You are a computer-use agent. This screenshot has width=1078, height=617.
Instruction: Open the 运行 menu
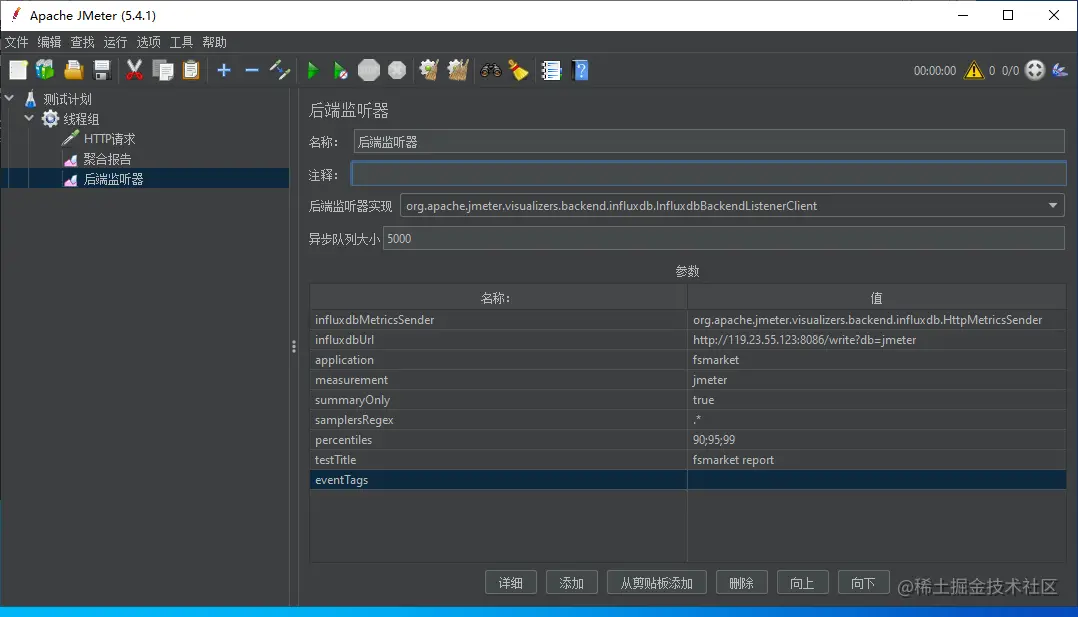click(x=116, y=42)
